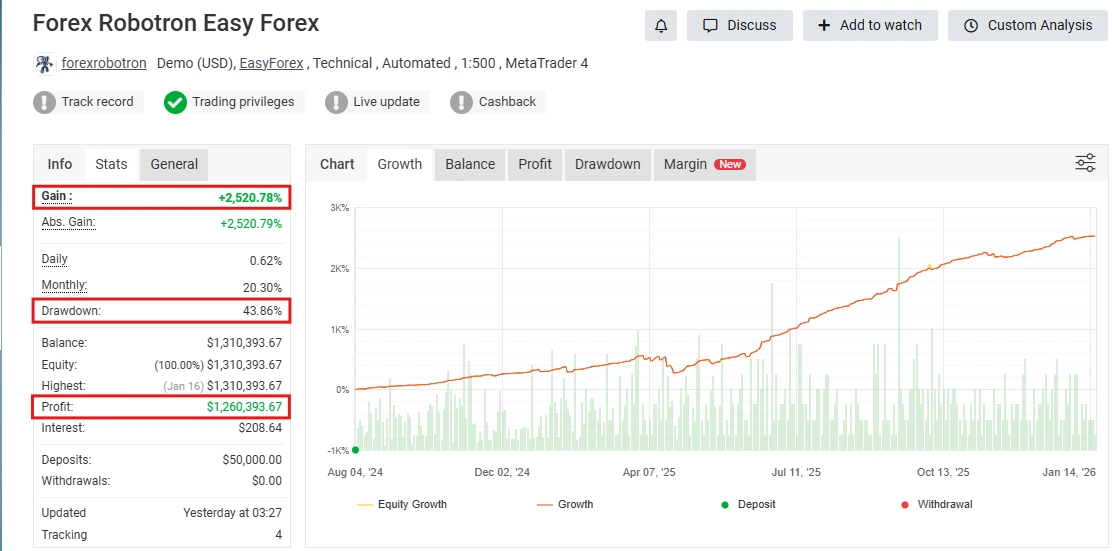
Task: Toggle Growth series in chart legend
Action: (x=565, y=504)
